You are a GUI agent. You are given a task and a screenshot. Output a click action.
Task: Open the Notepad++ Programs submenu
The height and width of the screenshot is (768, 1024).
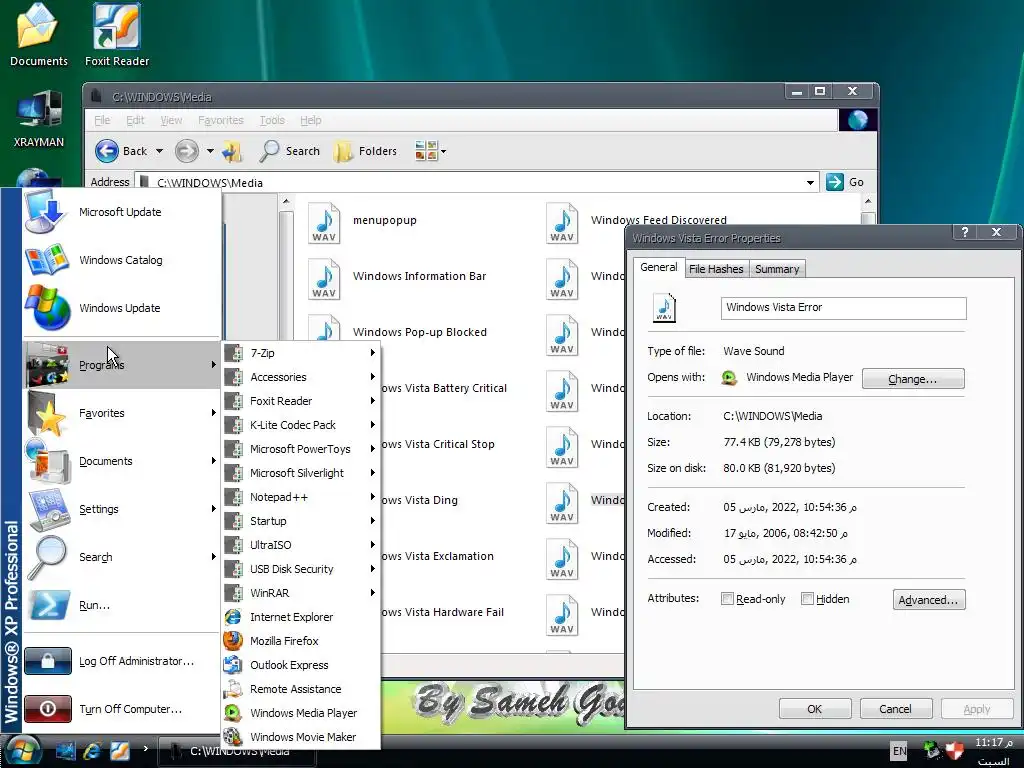coord(301,497)
